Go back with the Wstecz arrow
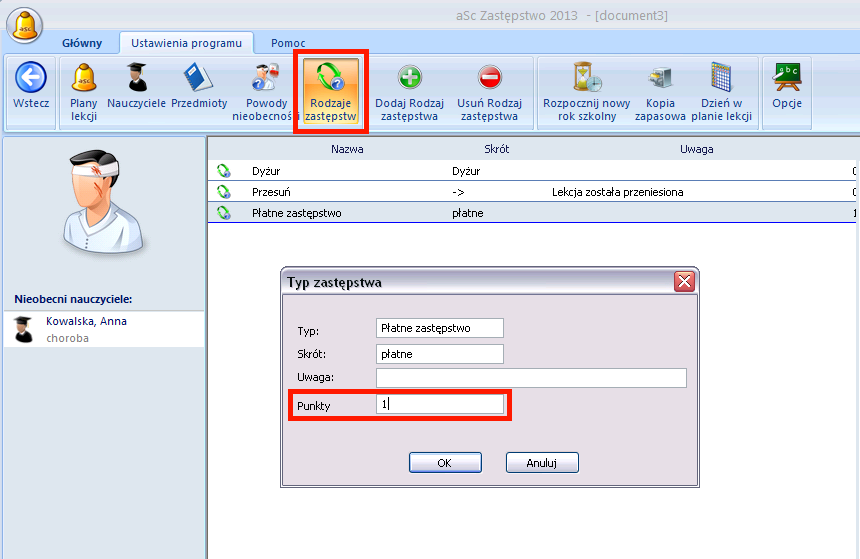Screen dimensions: 860x559 pyautogui.click(x=31, y=86)
